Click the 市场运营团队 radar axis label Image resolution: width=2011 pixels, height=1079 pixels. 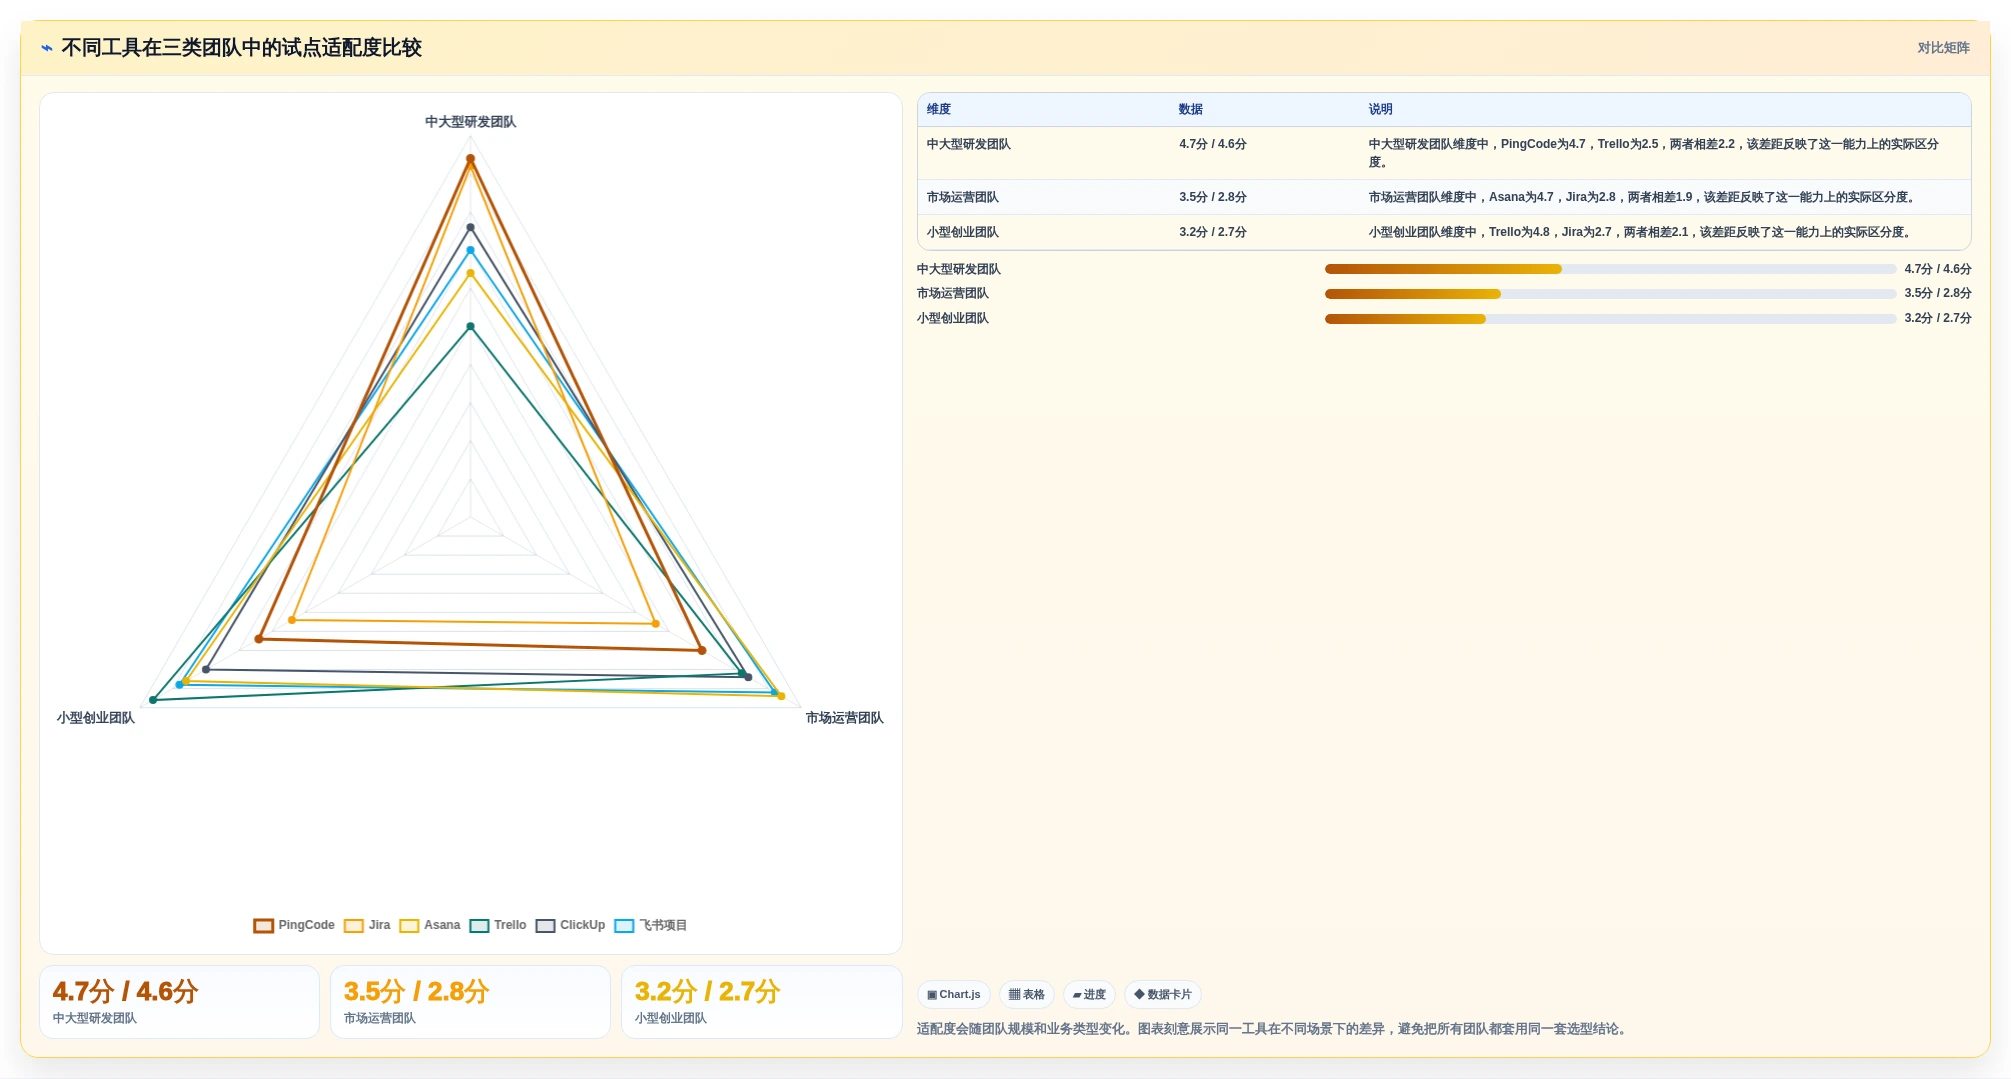point(845,718)
